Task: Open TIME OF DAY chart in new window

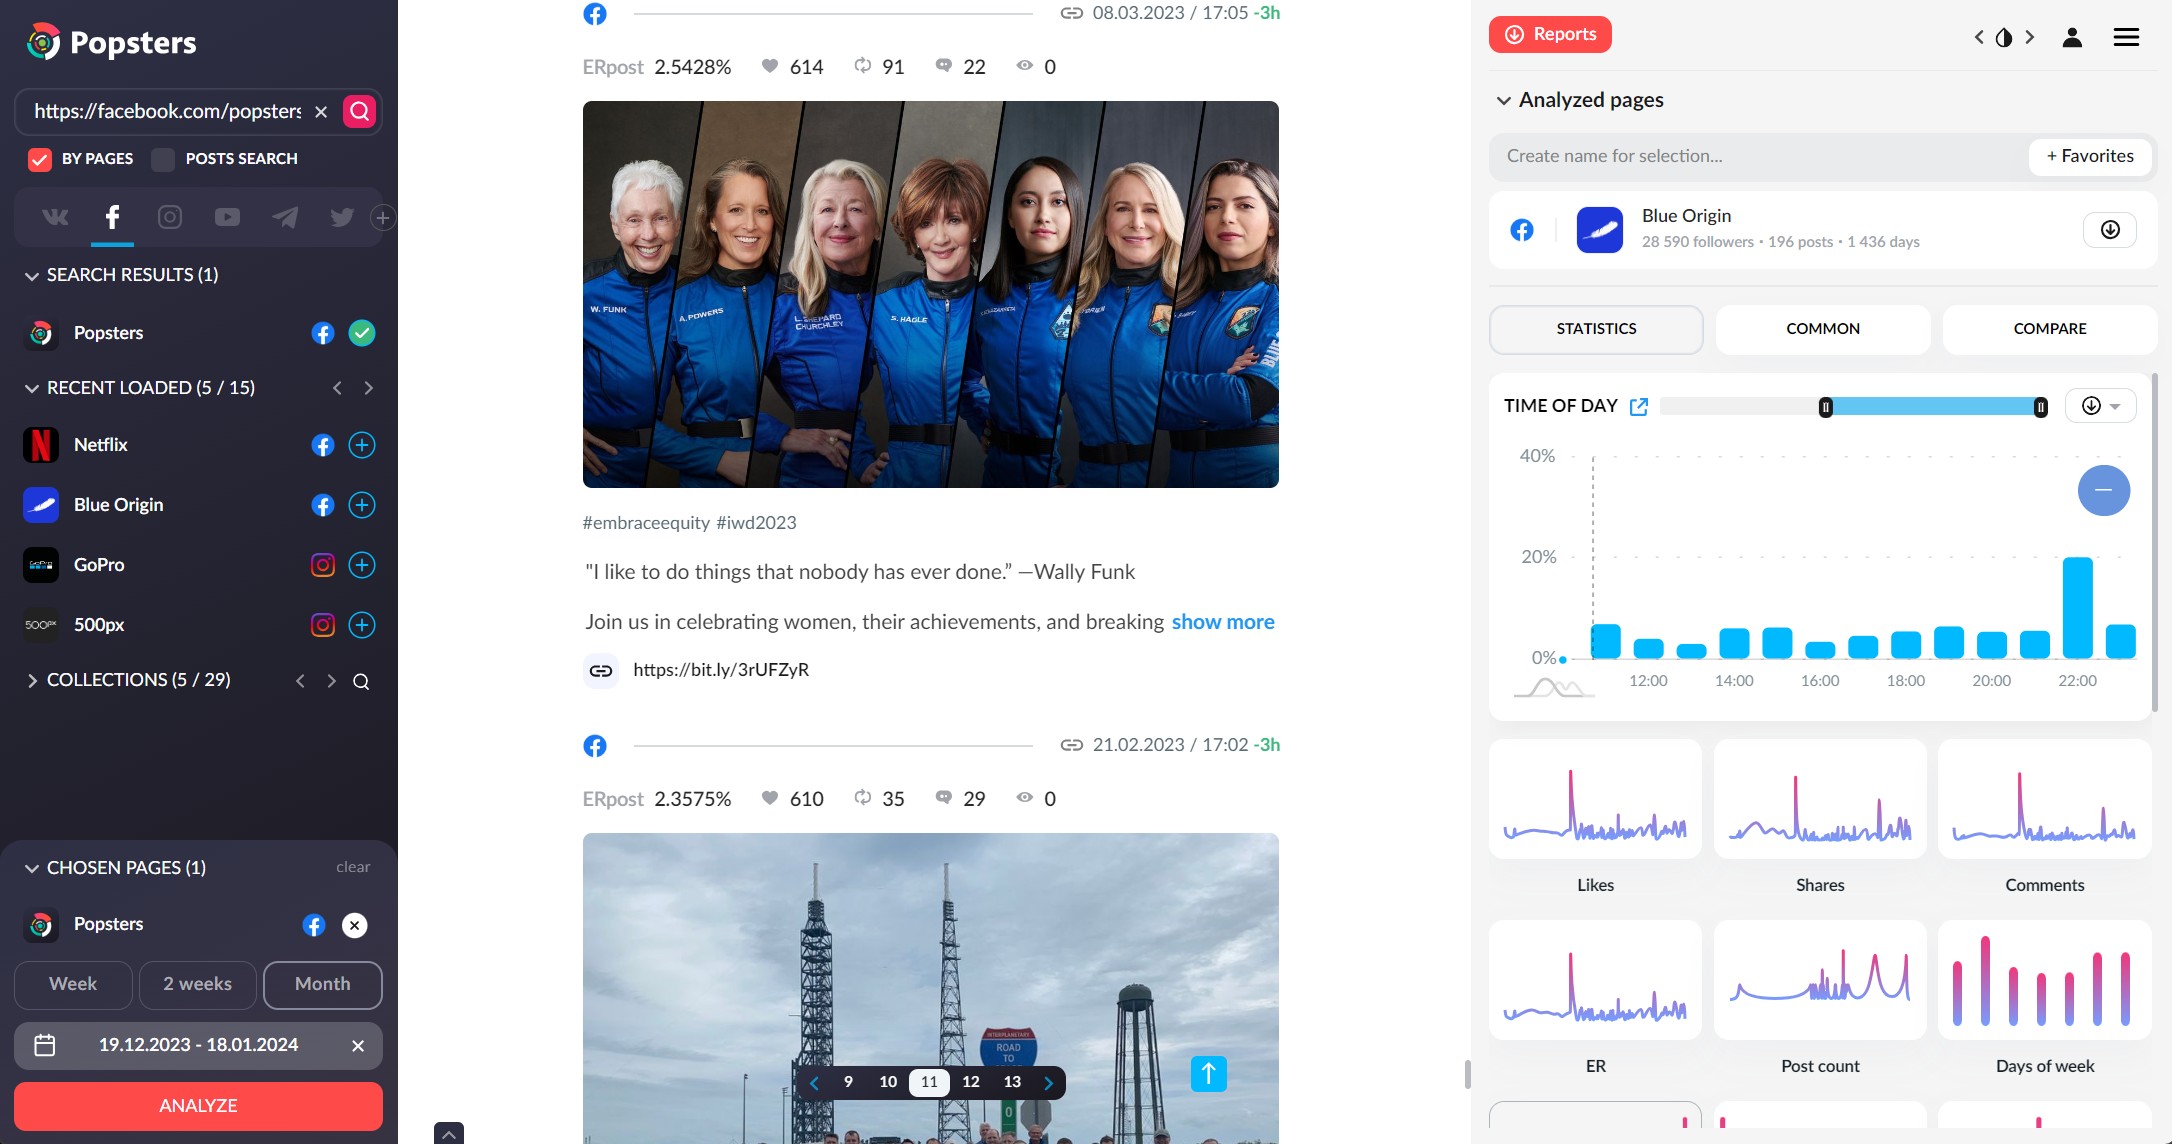Action: (x=1639, y=406)
